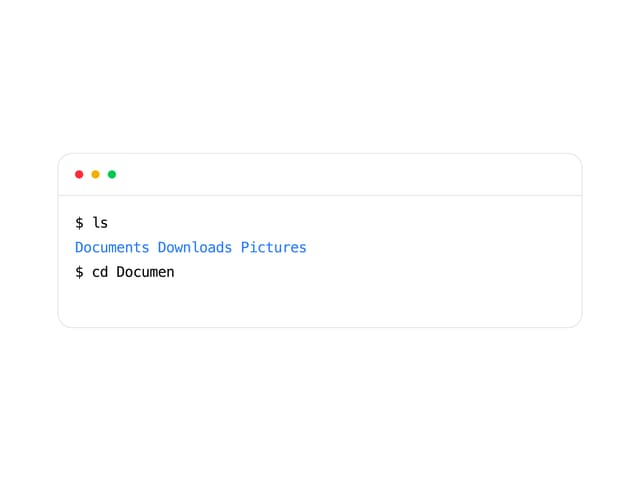Click the green maximize dot
The width and height of the screenshot is (640, 480).
tap(112, 175)
